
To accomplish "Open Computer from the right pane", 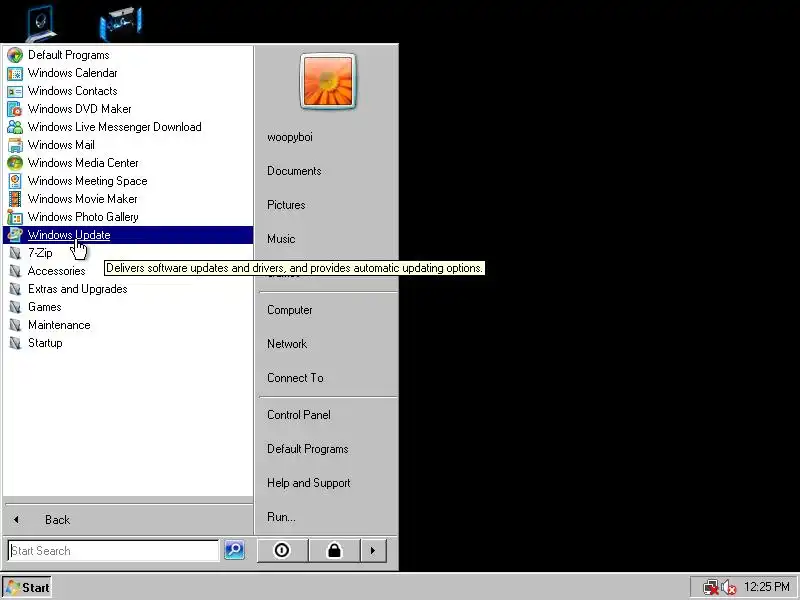I will (290, 310).
